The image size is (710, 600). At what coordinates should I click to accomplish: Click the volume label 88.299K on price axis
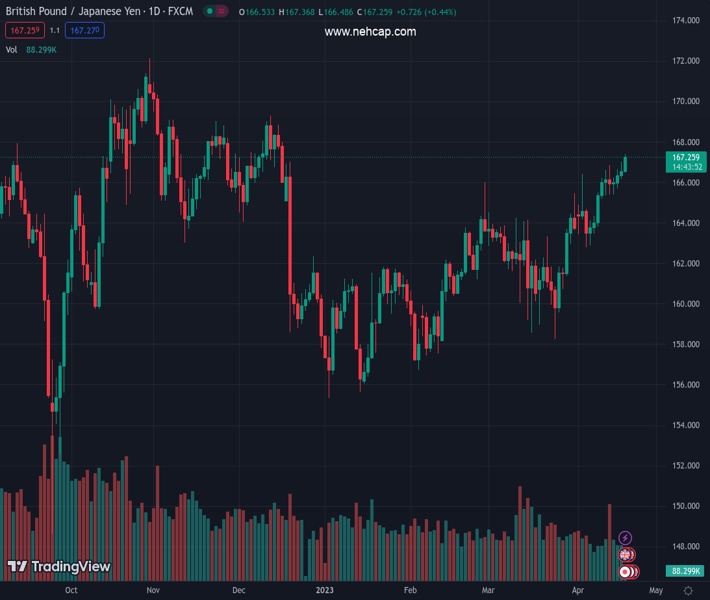[685, 571]
